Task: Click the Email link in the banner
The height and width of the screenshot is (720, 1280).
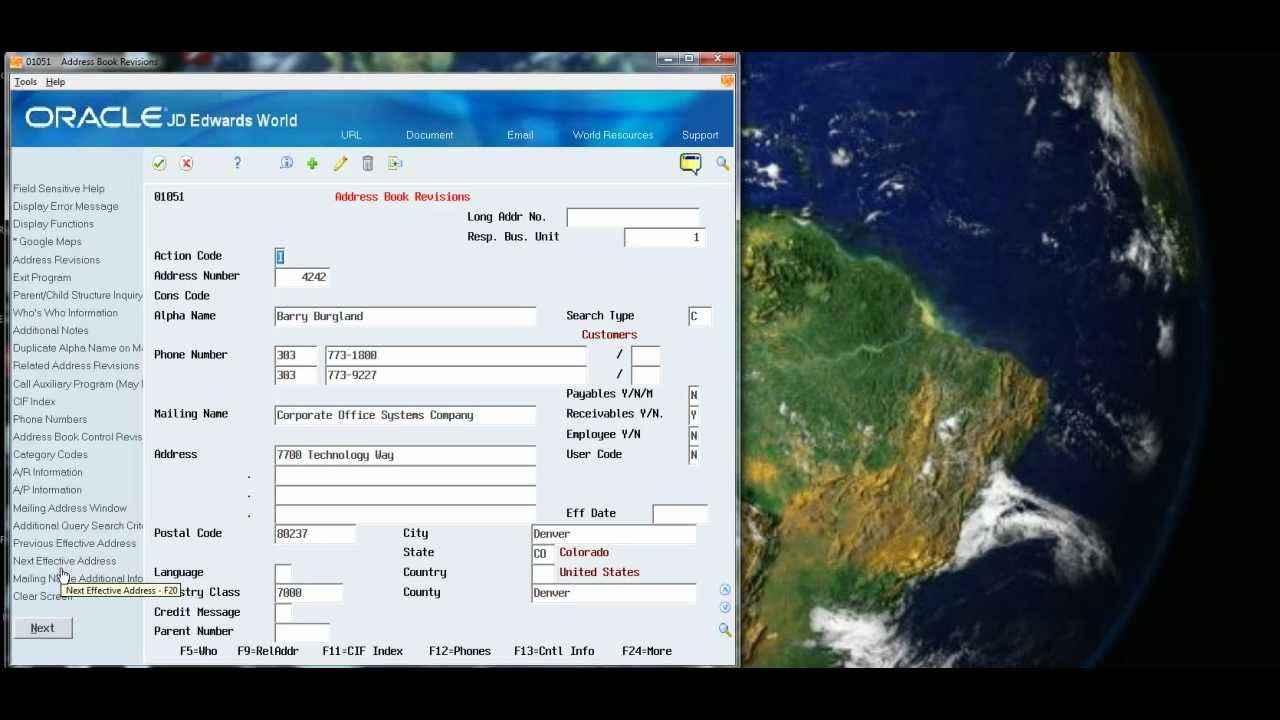Action: 520,135
